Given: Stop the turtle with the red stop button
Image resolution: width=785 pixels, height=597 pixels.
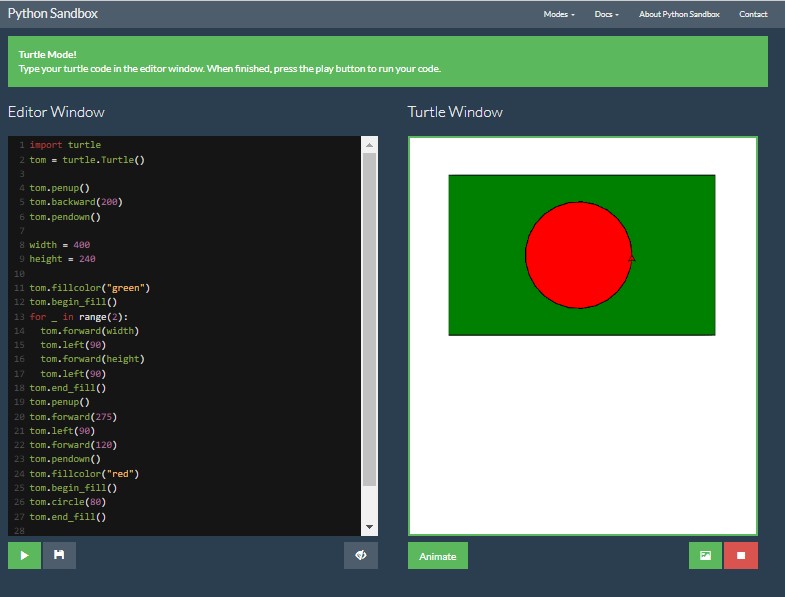Looking at the screenshot, I should 740,555.
